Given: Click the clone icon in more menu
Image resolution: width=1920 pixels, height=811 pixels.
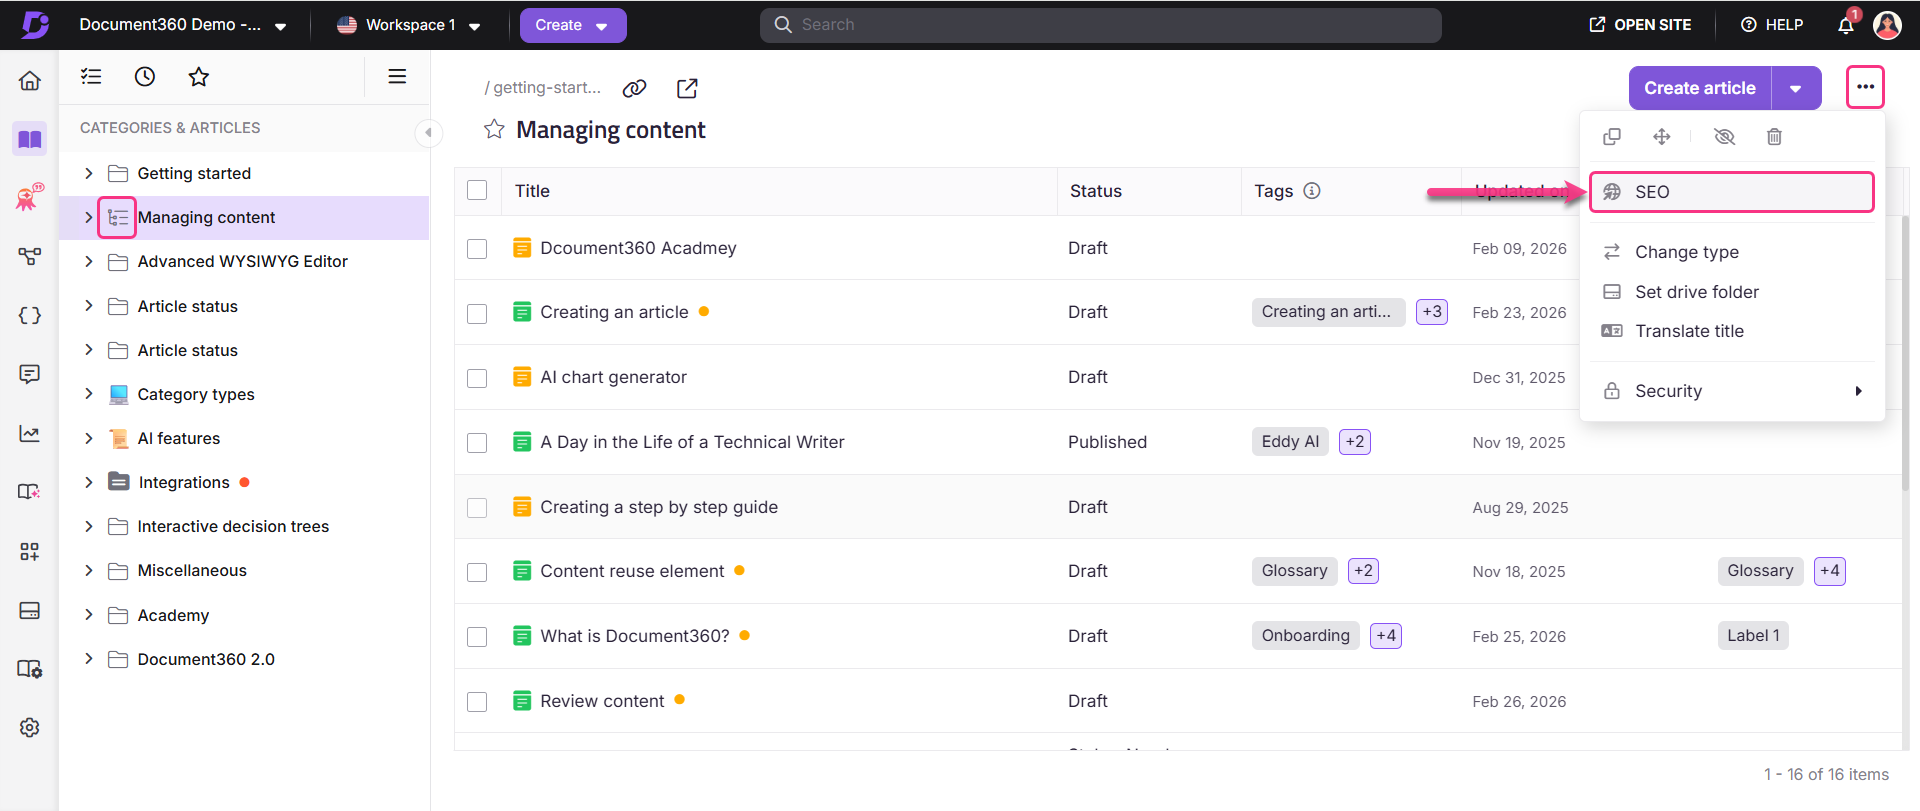Looking at the screenshot, I should pos(1612,137).
